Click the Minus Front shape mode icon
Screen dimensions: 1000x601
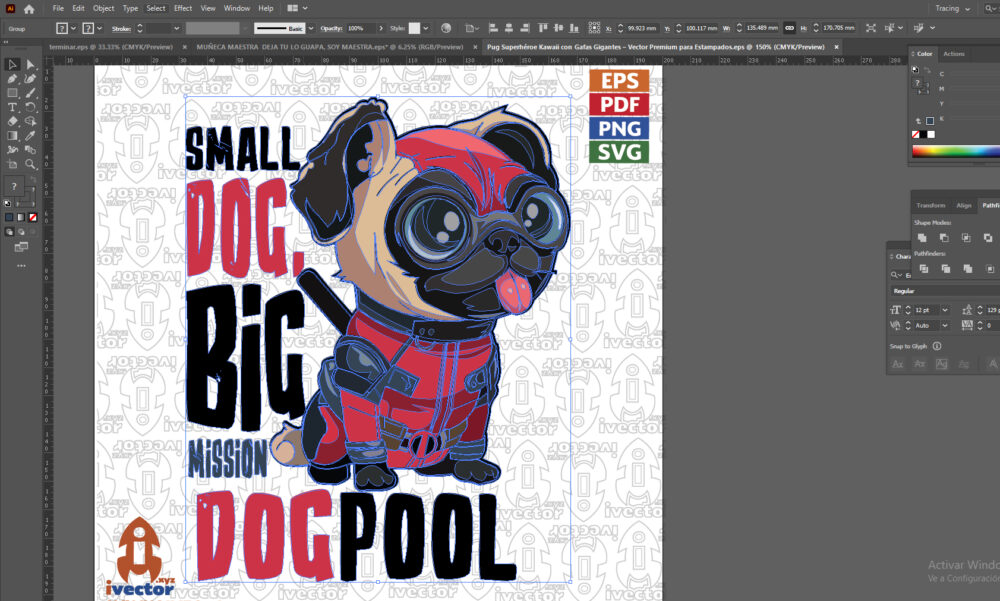coord(944,237)
